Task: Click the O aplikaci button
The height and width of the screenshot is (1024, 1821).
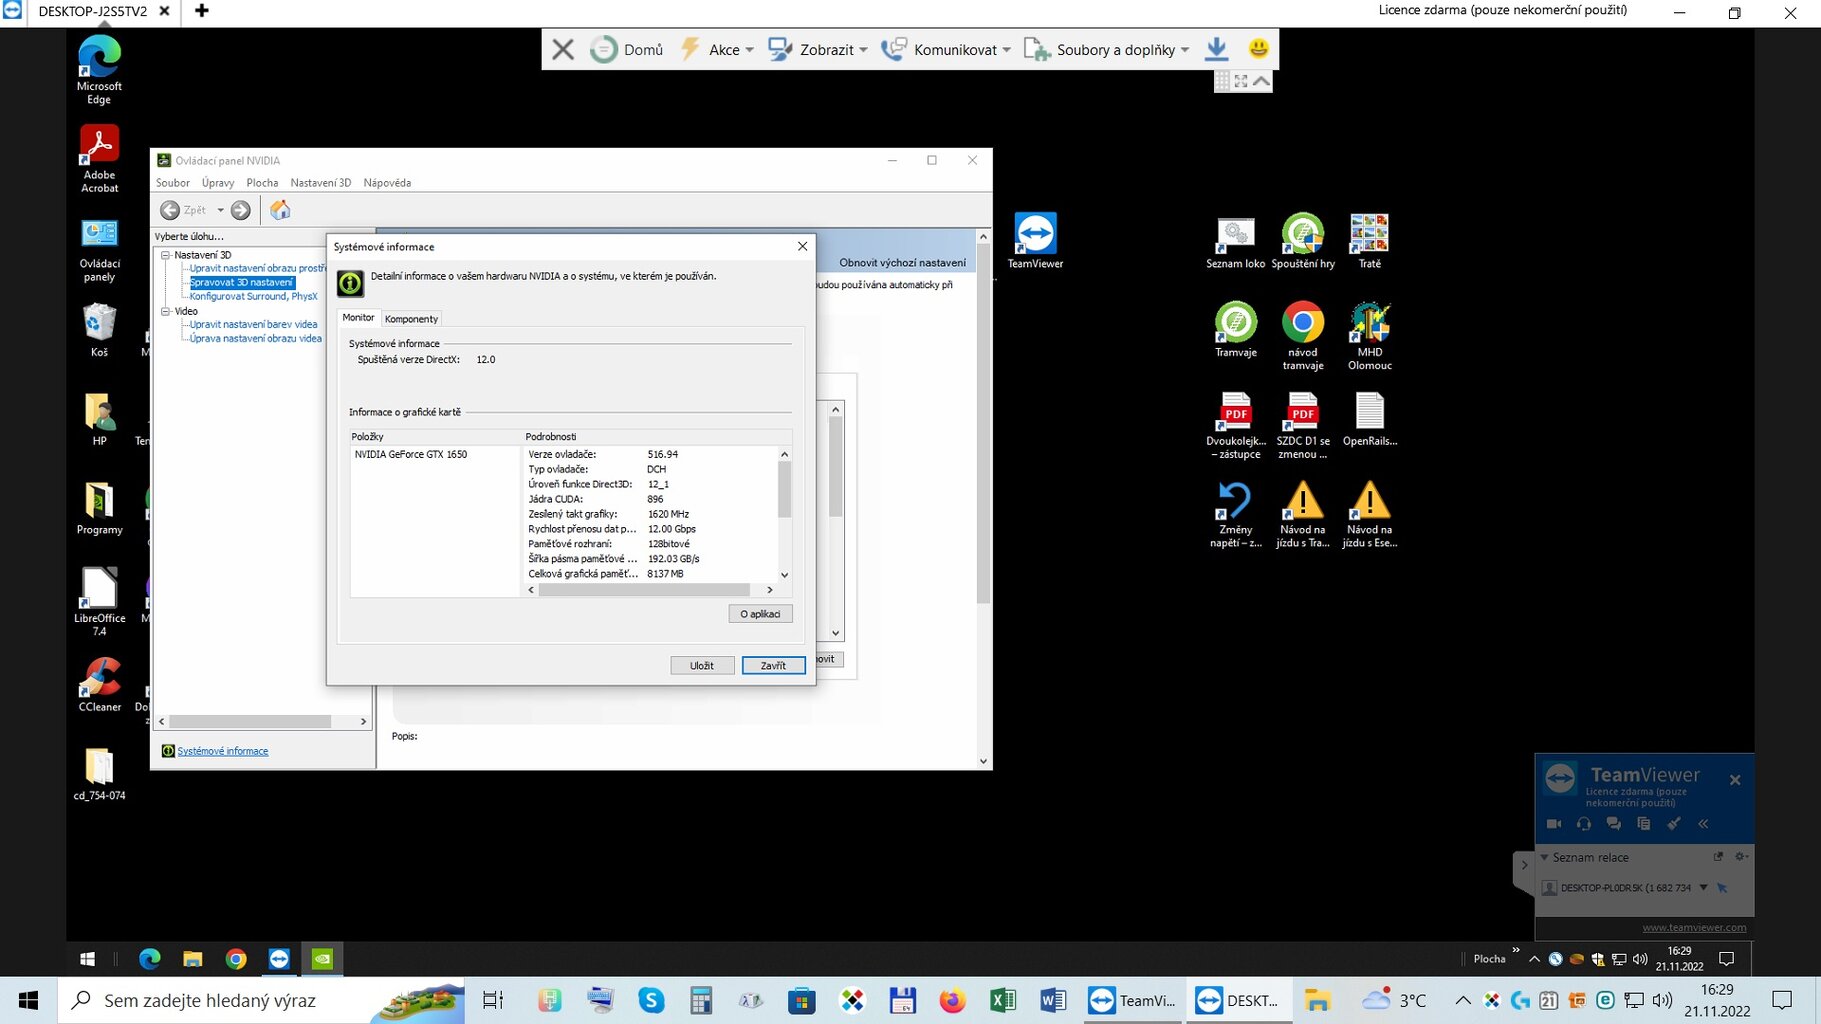Action: point(760,614)
